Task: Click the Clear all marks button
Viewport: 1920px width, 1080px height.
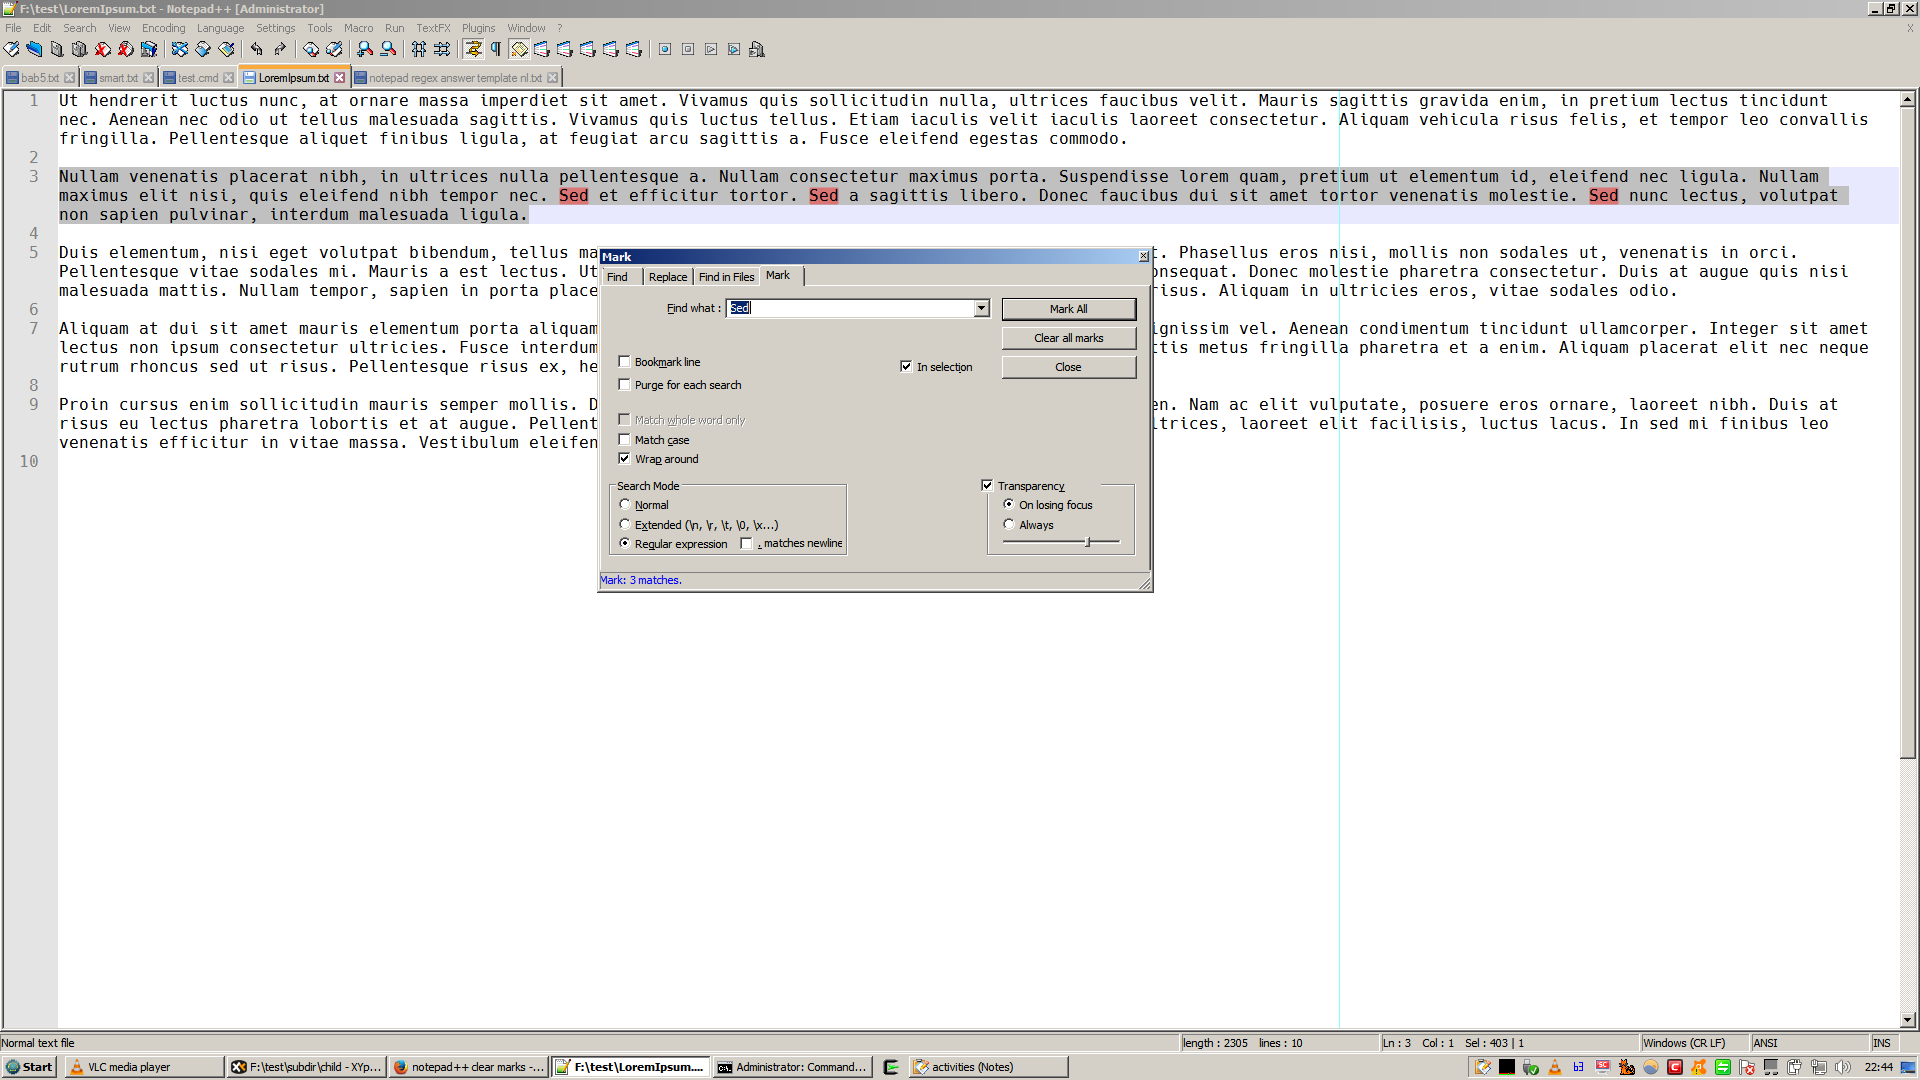Action: pyautogui.click(x=1068, y=338)
